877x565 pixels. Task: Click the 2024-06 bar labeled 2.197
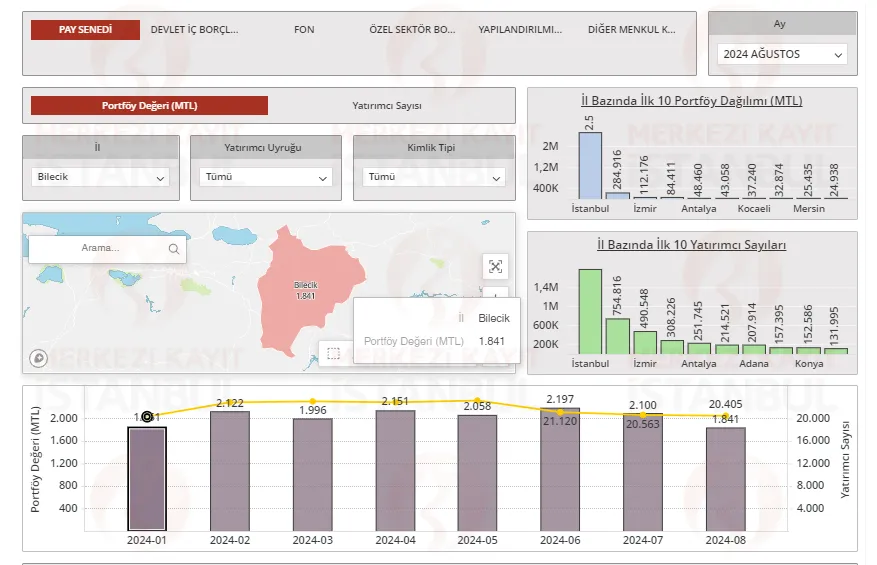pyautogui.click(x=560, y=469)
